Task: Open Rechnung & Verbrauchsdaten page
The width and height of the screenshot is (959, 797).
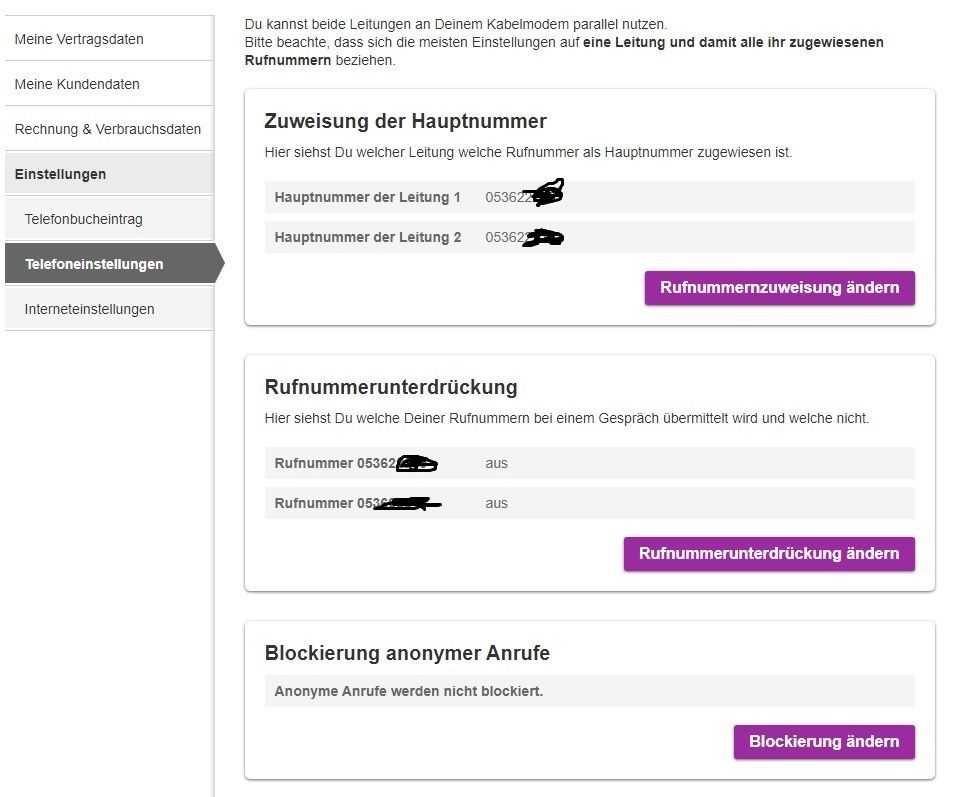Action: [x=107, y=129]
